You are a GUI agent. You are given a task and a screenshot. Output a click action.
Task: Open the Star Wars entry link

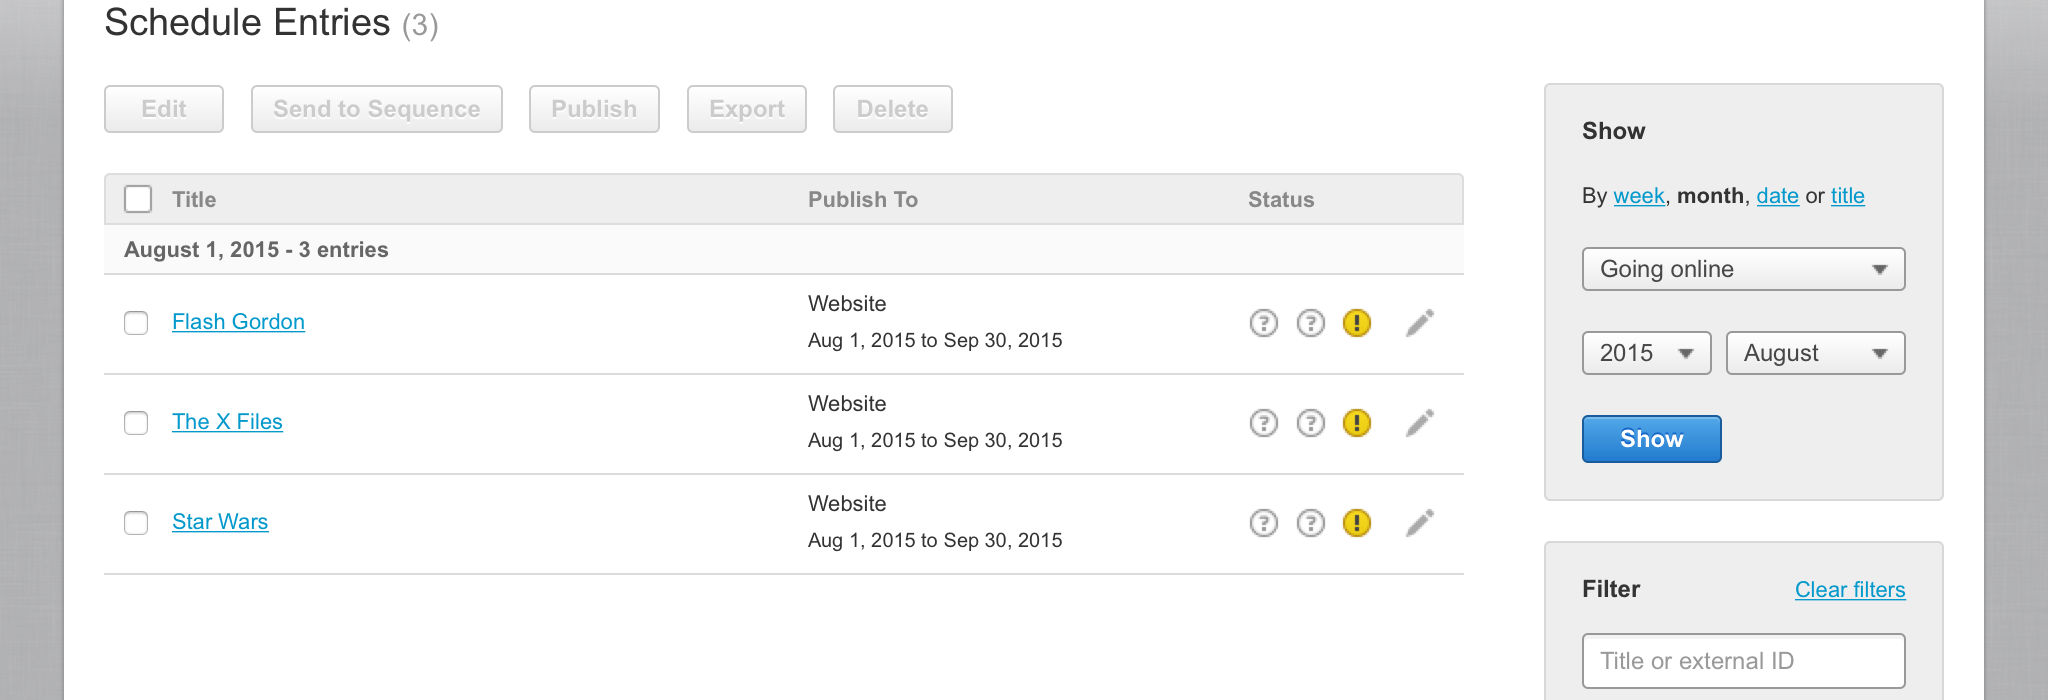click(220, 522)
